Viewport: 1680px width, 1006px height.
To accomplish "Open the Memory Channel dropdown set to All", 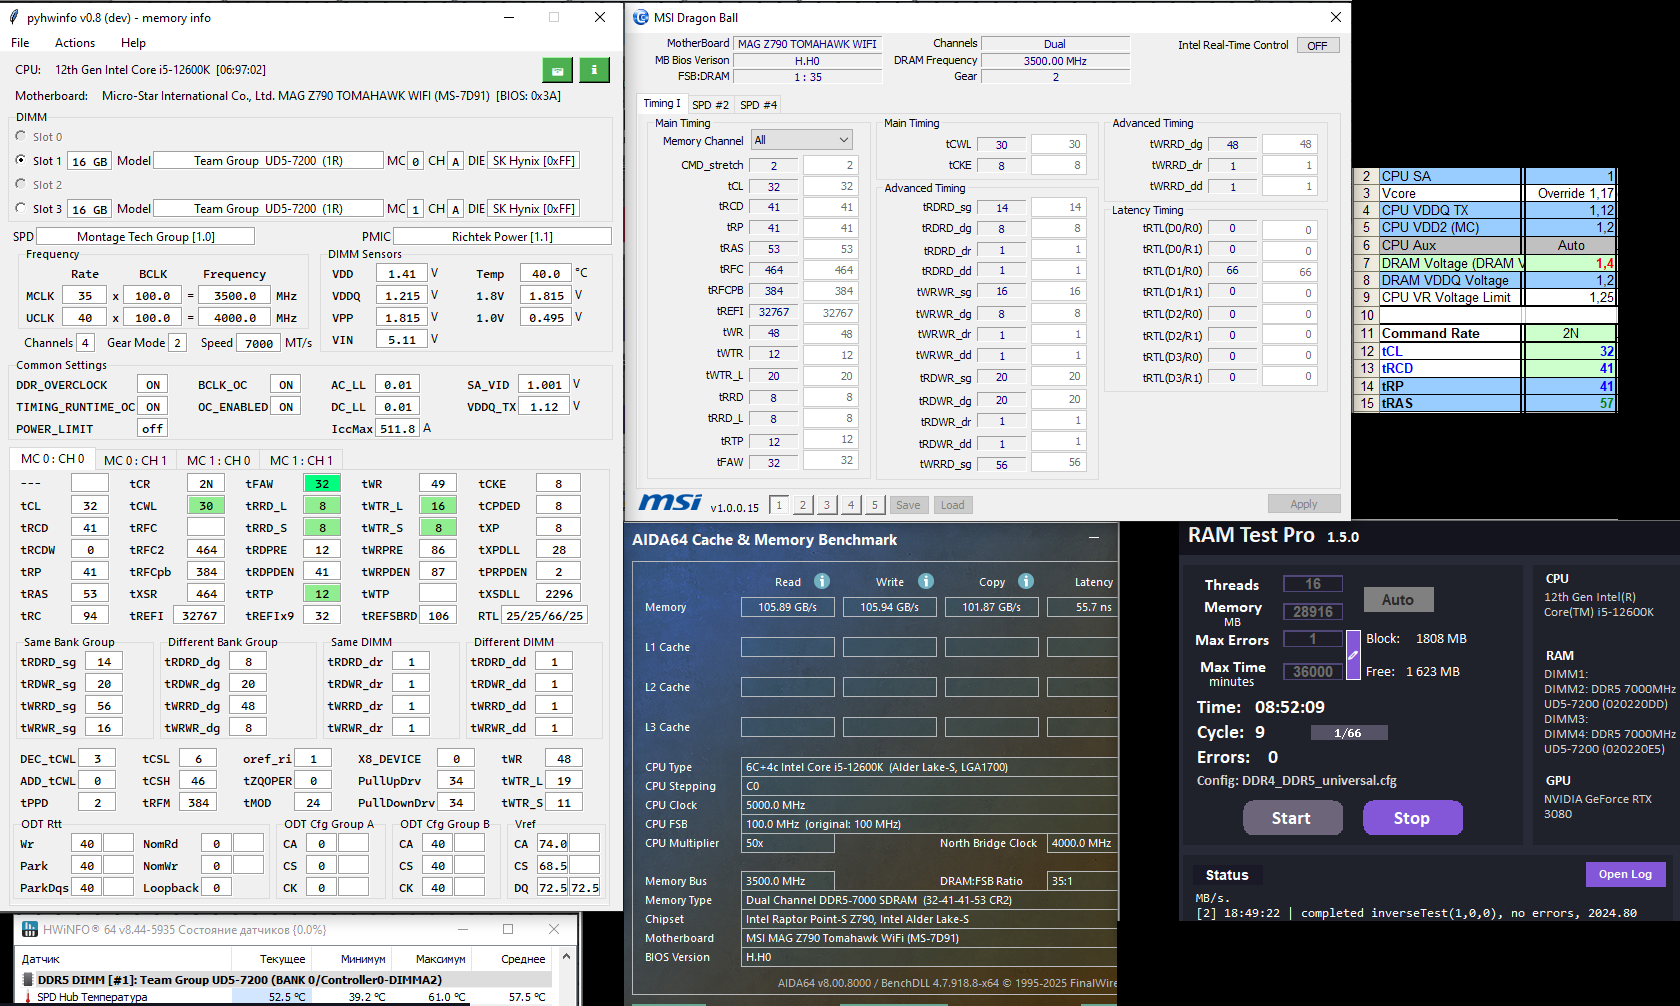I will tap(801, 140).
